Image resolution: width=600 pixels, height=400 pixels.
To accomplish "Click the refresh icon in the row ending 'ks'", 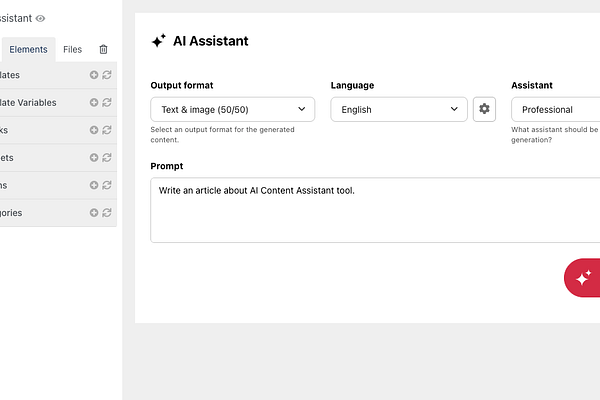I will [107, 130].
